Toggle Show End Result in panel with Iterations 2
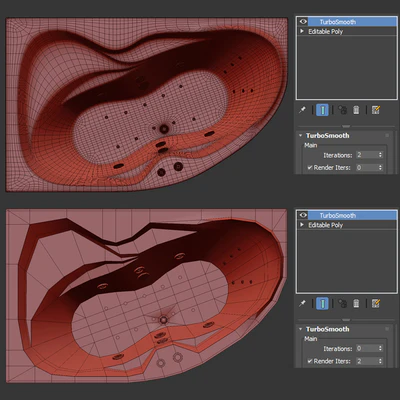 (x=322, y=110)
